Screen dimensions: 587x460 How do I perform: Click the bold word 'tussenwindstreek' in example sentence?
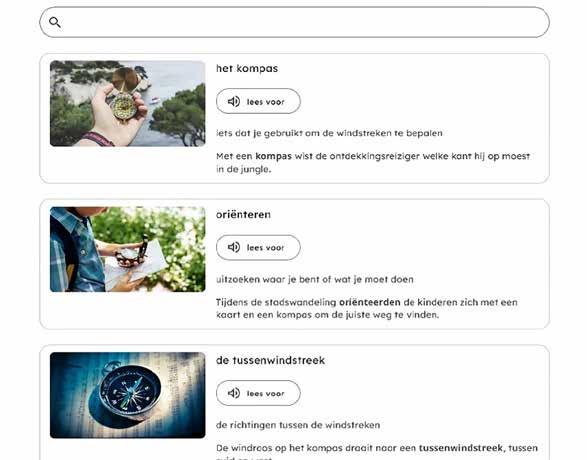462,448
